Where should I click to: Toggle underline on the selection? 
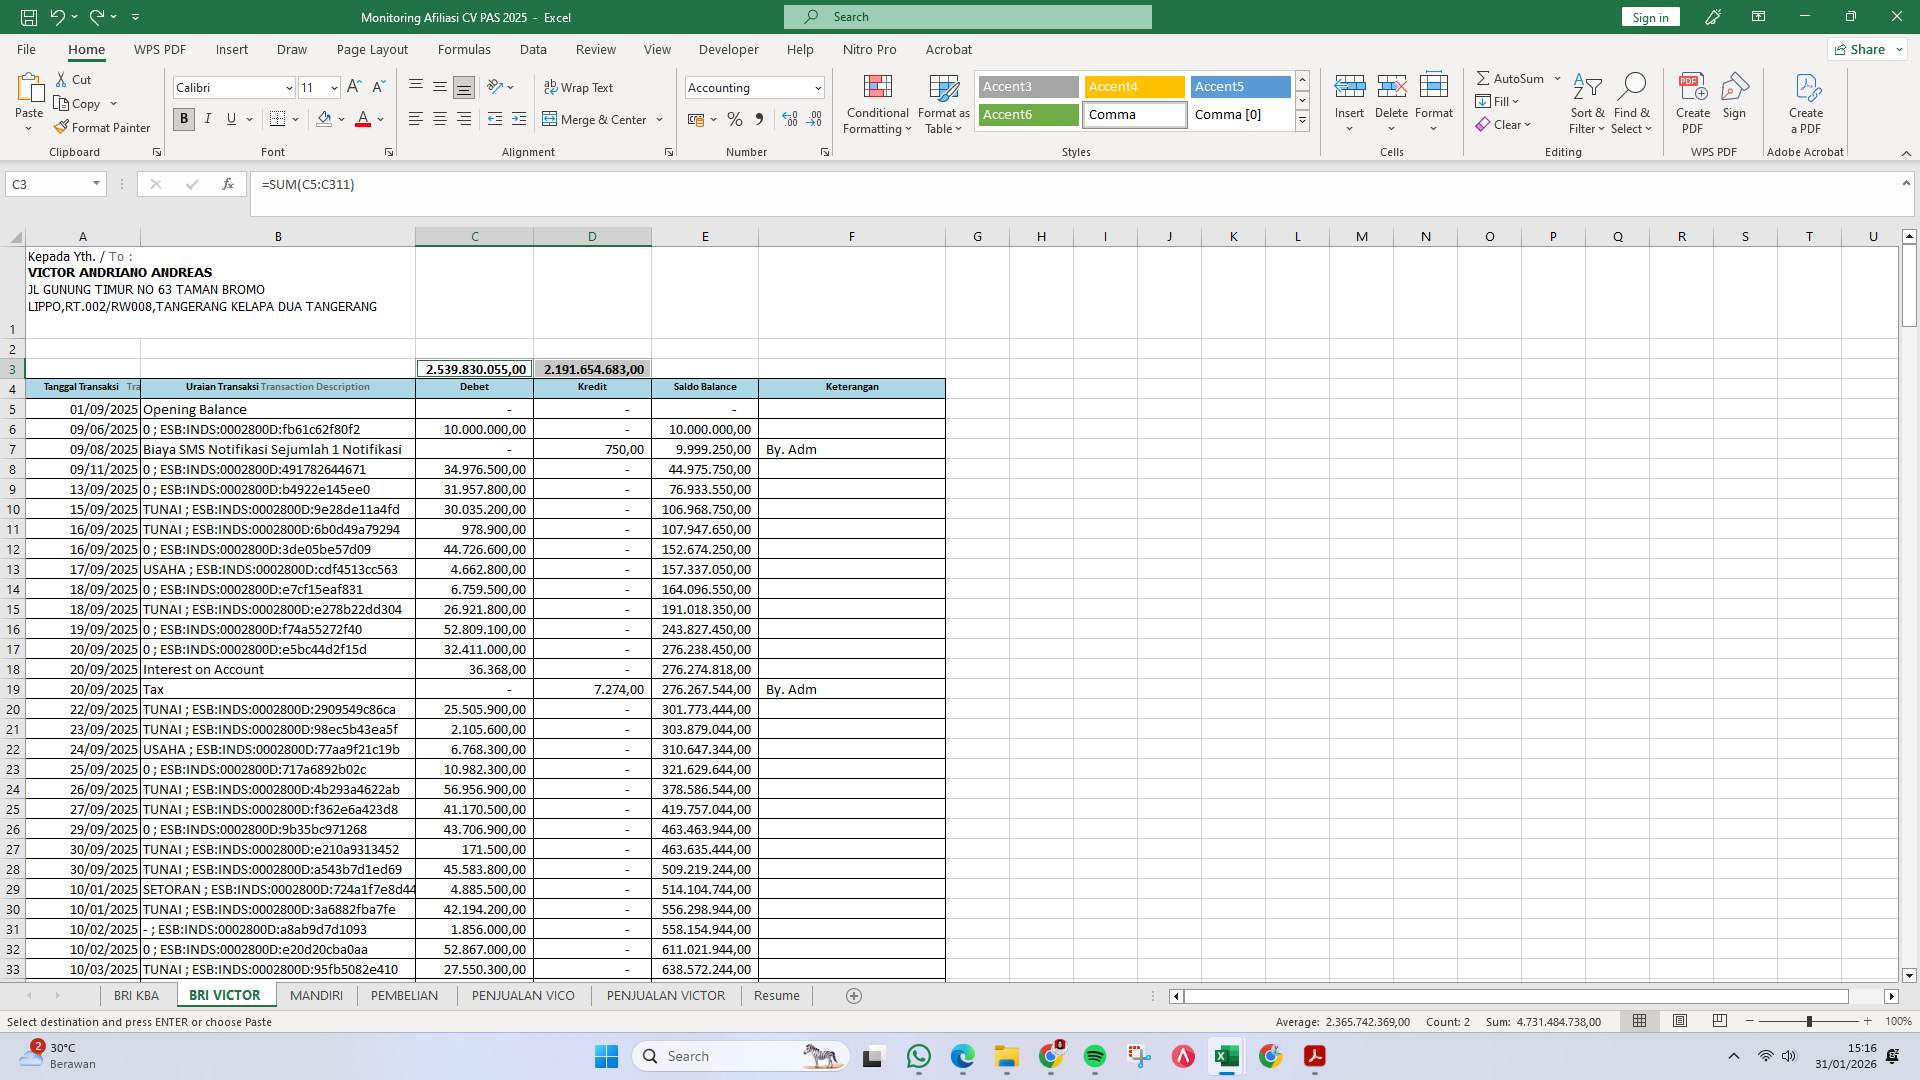coord(230,118)
